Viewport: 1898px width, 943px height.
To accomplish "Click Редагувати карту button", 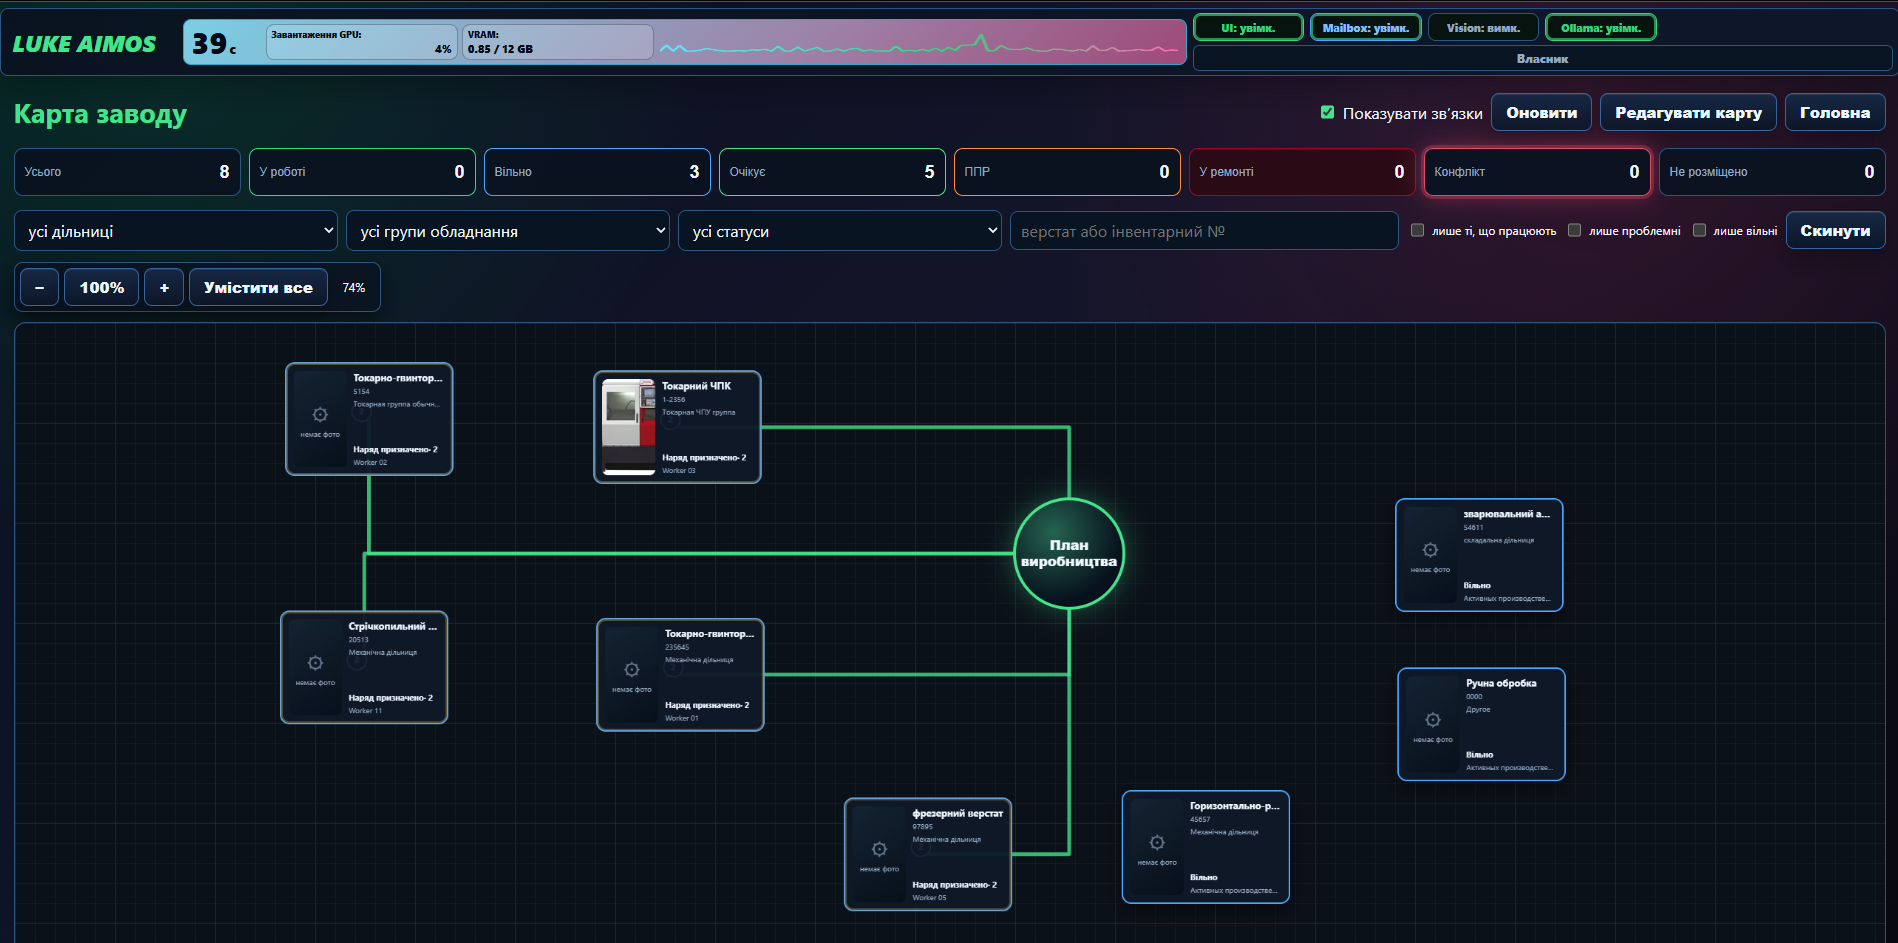I will 1688,113.
